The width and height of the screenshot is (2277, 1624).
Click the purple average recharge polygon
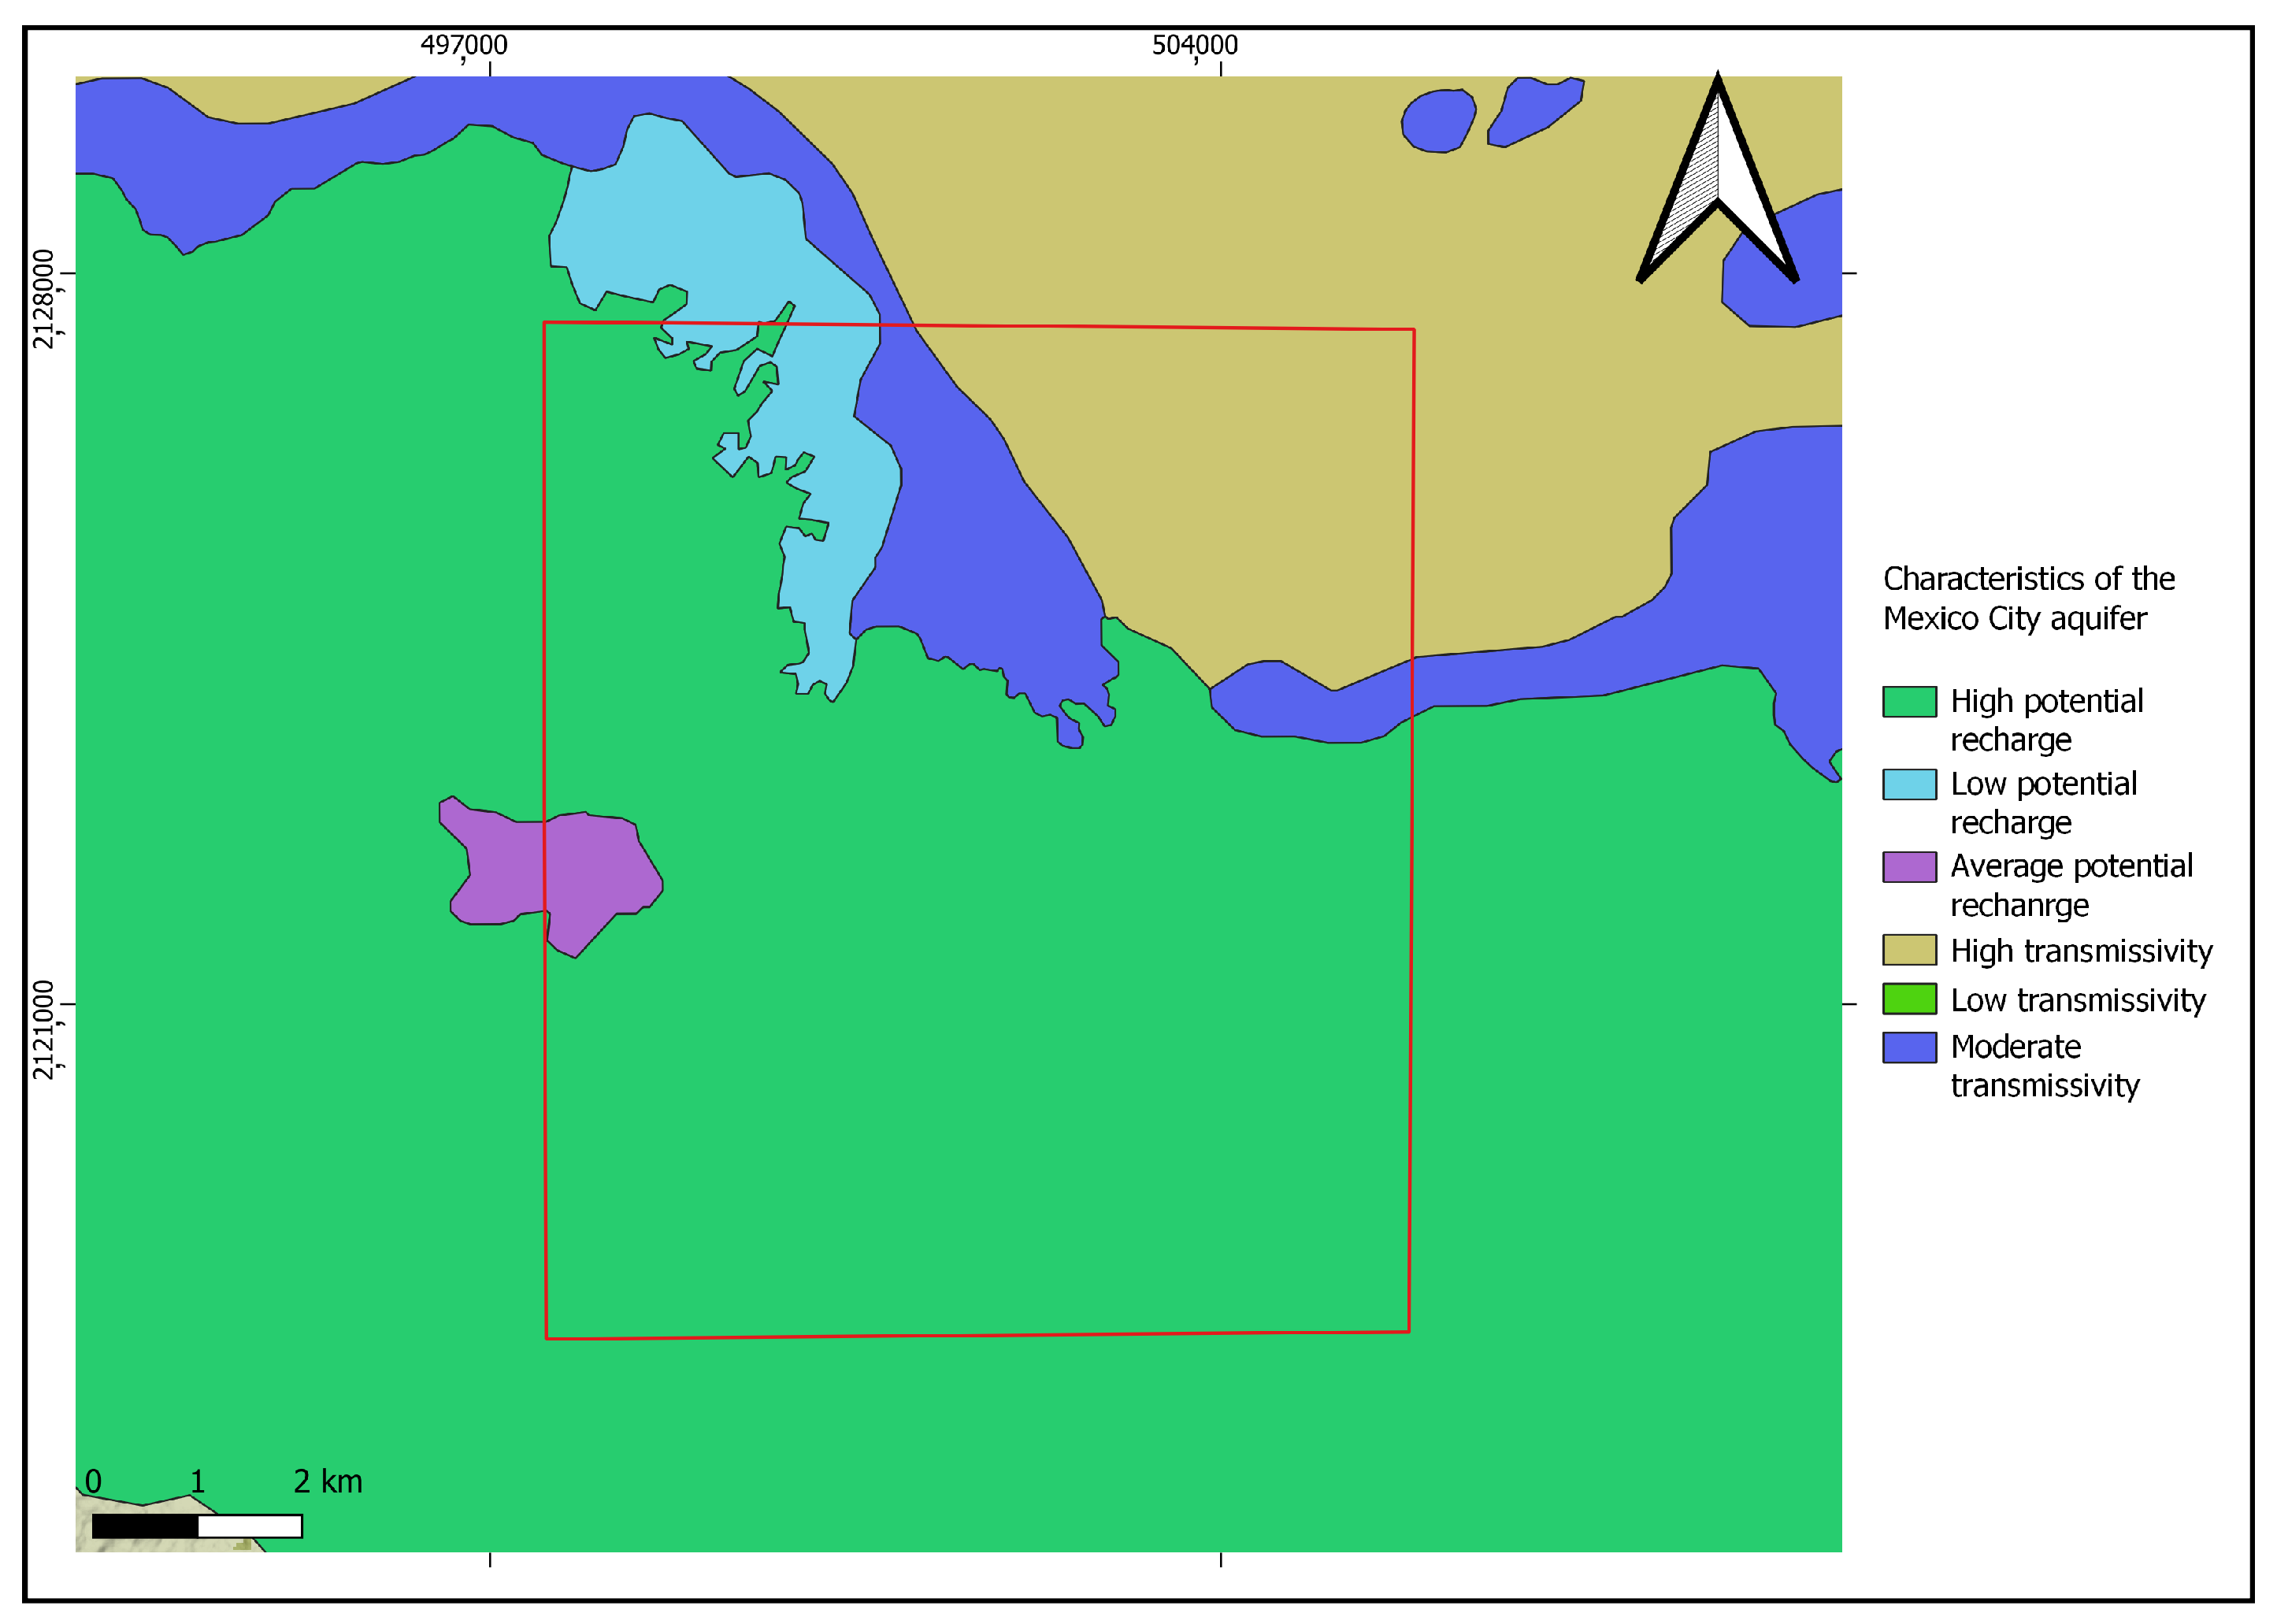pyautogui.click(x=553, y=865)
